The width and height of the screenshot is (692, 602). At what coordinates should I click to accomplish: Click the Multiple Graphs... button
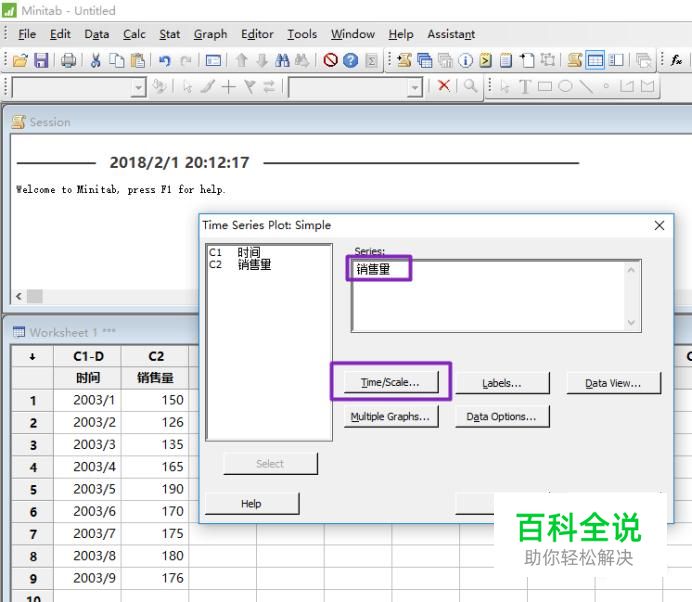391,416
